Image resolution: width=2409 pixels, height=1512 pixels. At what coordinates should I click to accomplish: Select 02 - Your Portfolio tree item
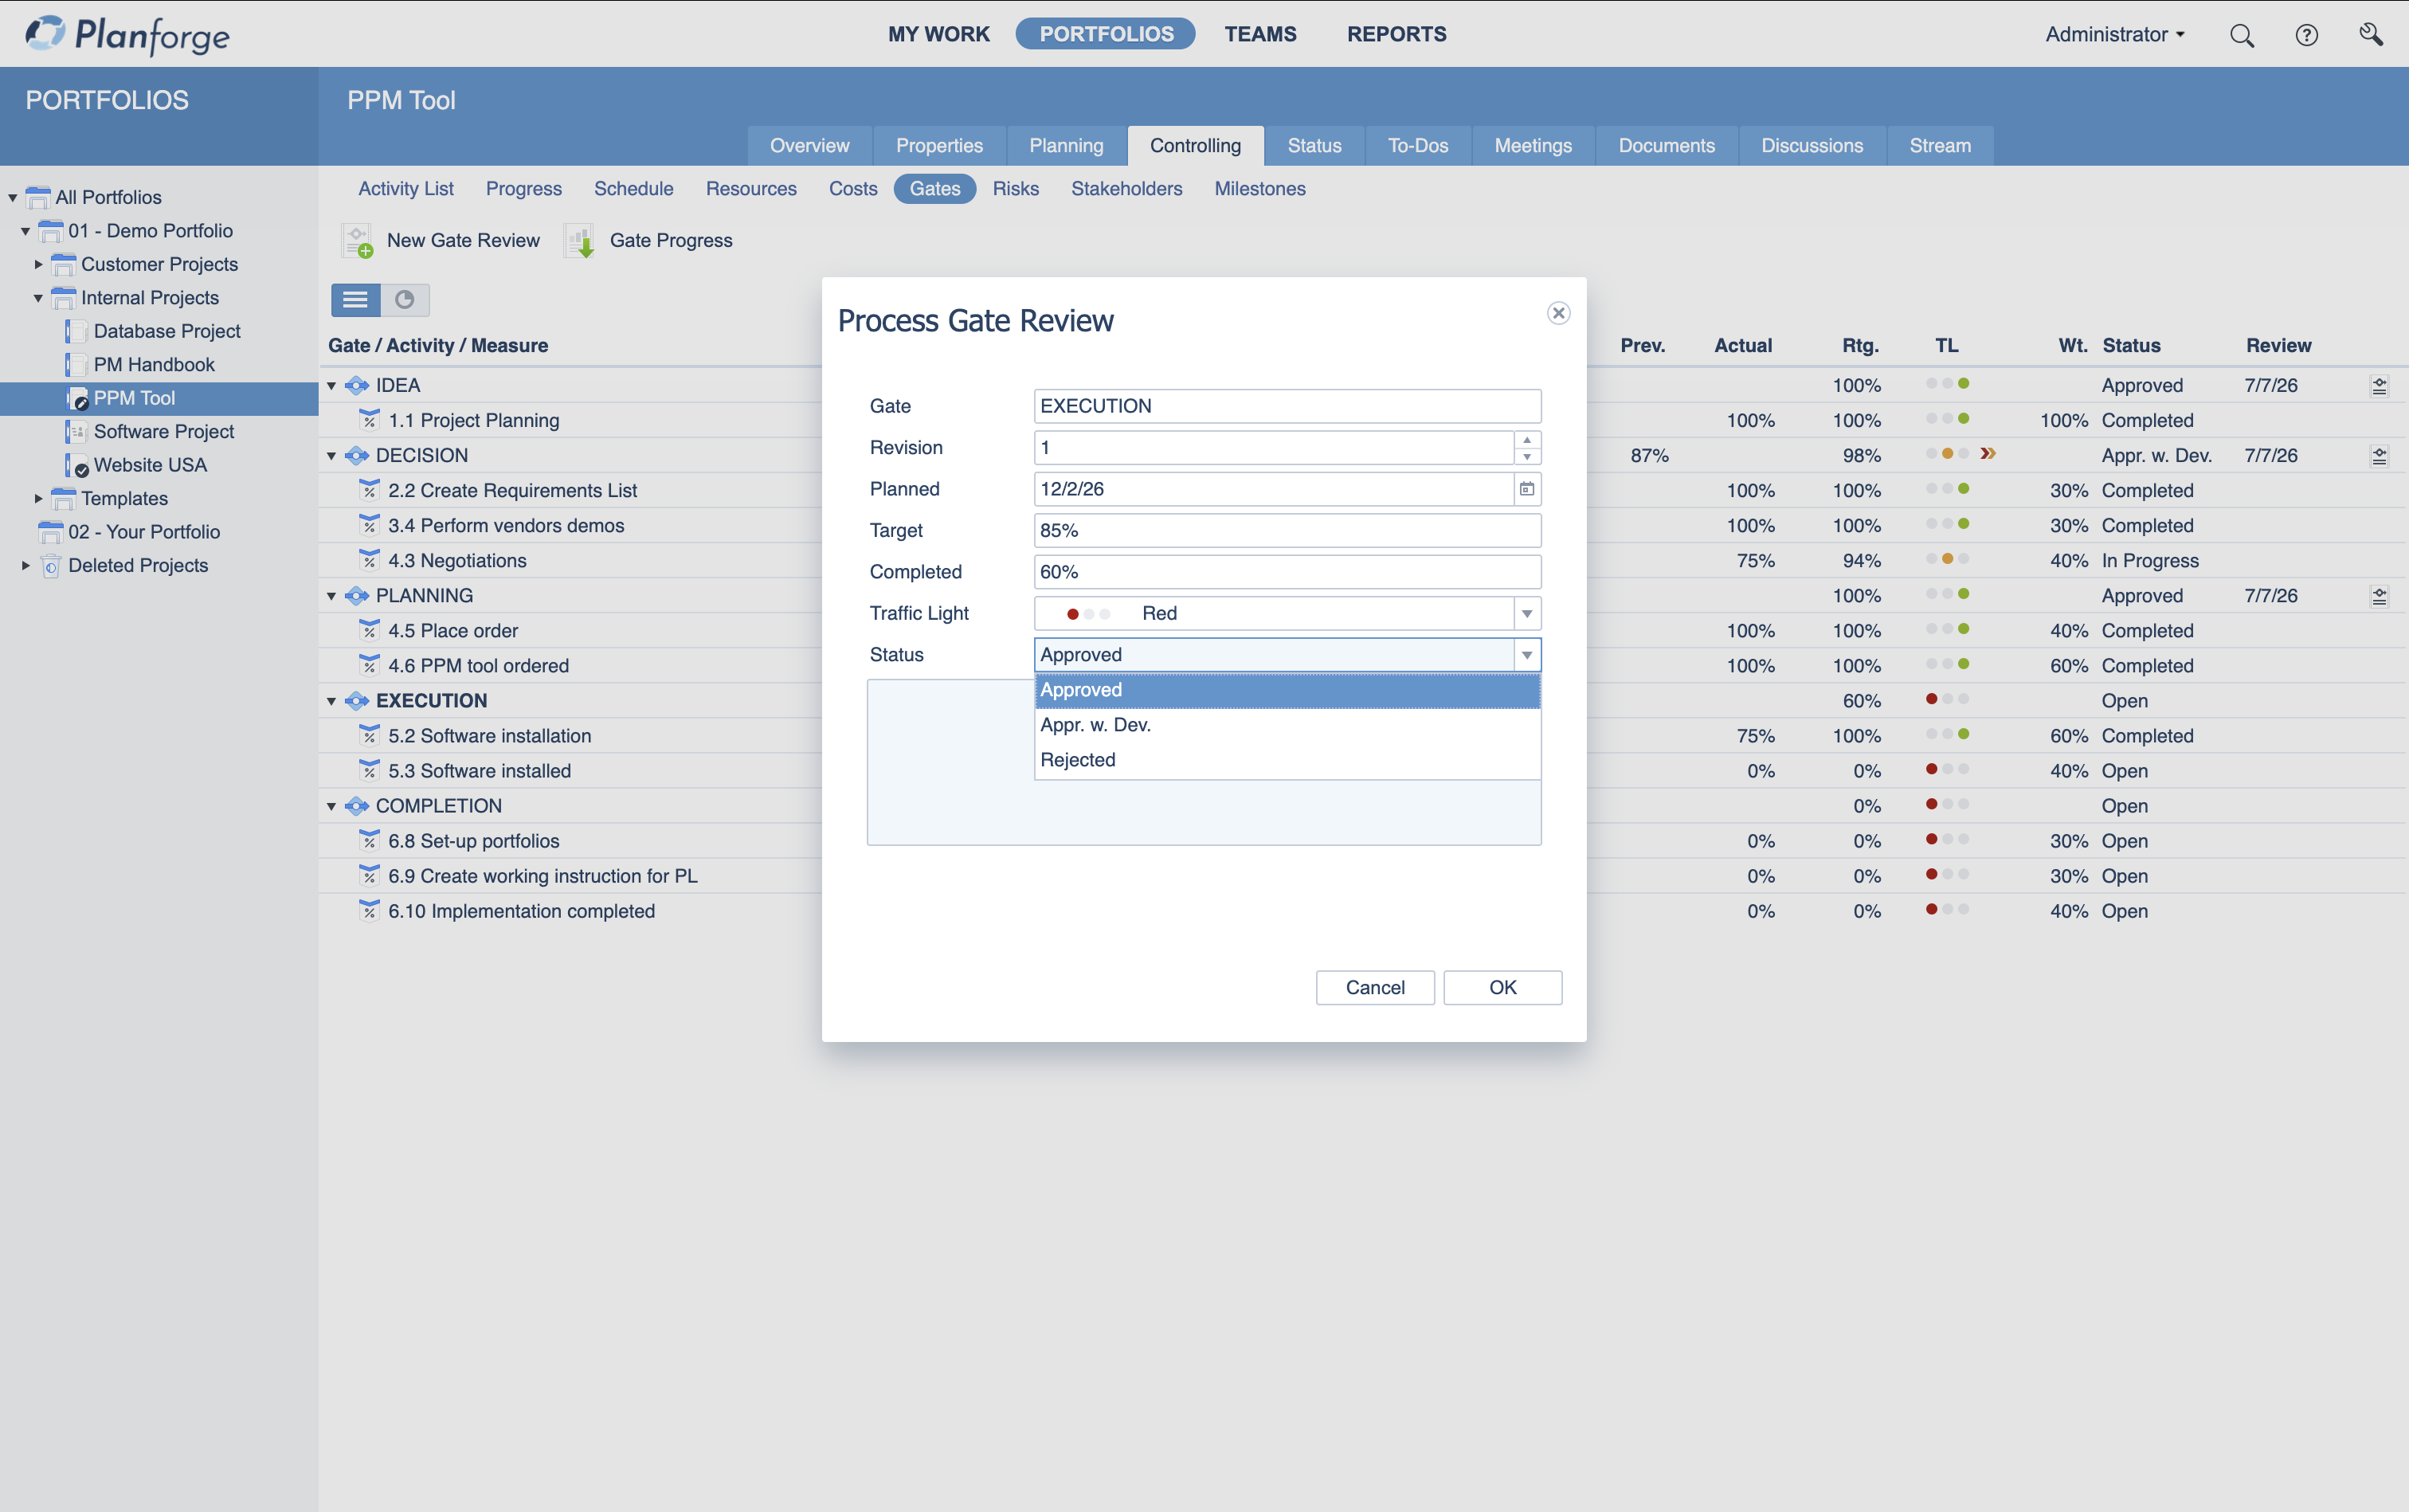point(144,532)
